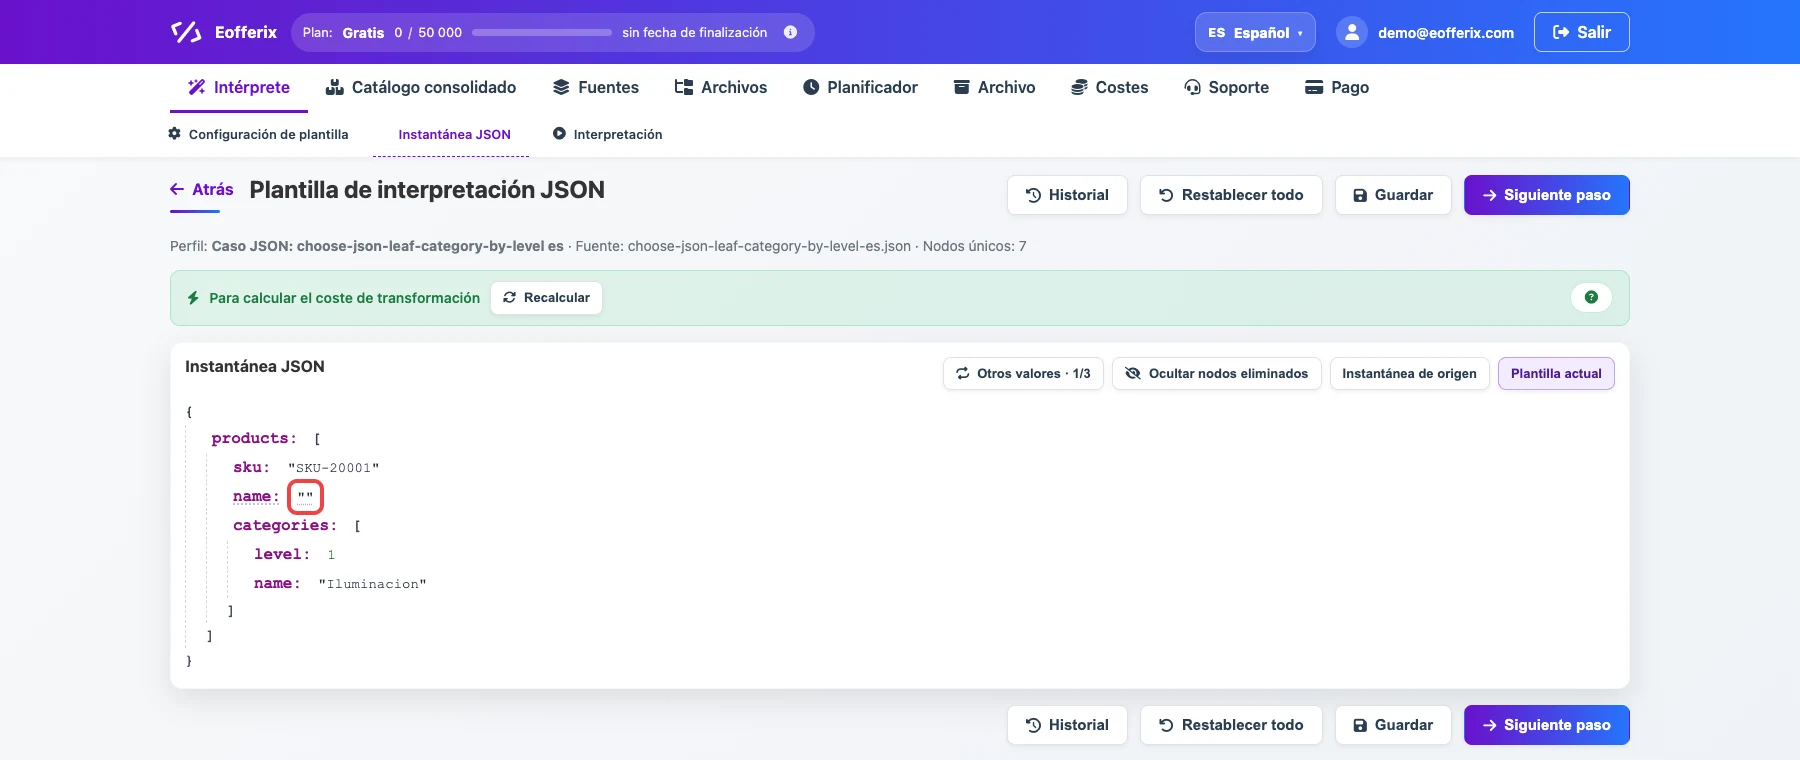The image size is (1800, 760).
Task: Click the green help question mark icon
Action: [x=1591, y=297]
